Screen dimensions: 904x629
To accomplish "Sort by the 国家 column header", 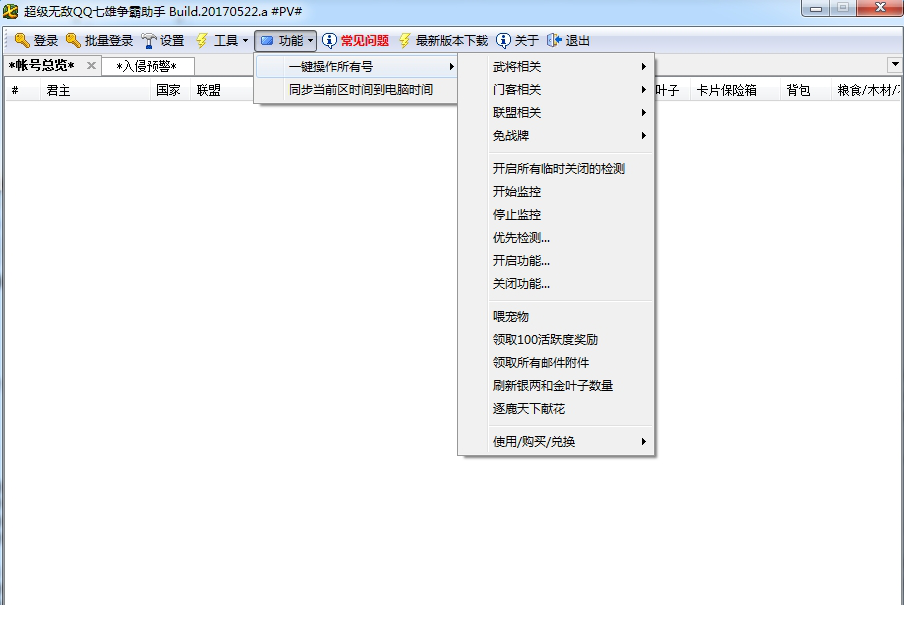I will (x=170, y=91).
